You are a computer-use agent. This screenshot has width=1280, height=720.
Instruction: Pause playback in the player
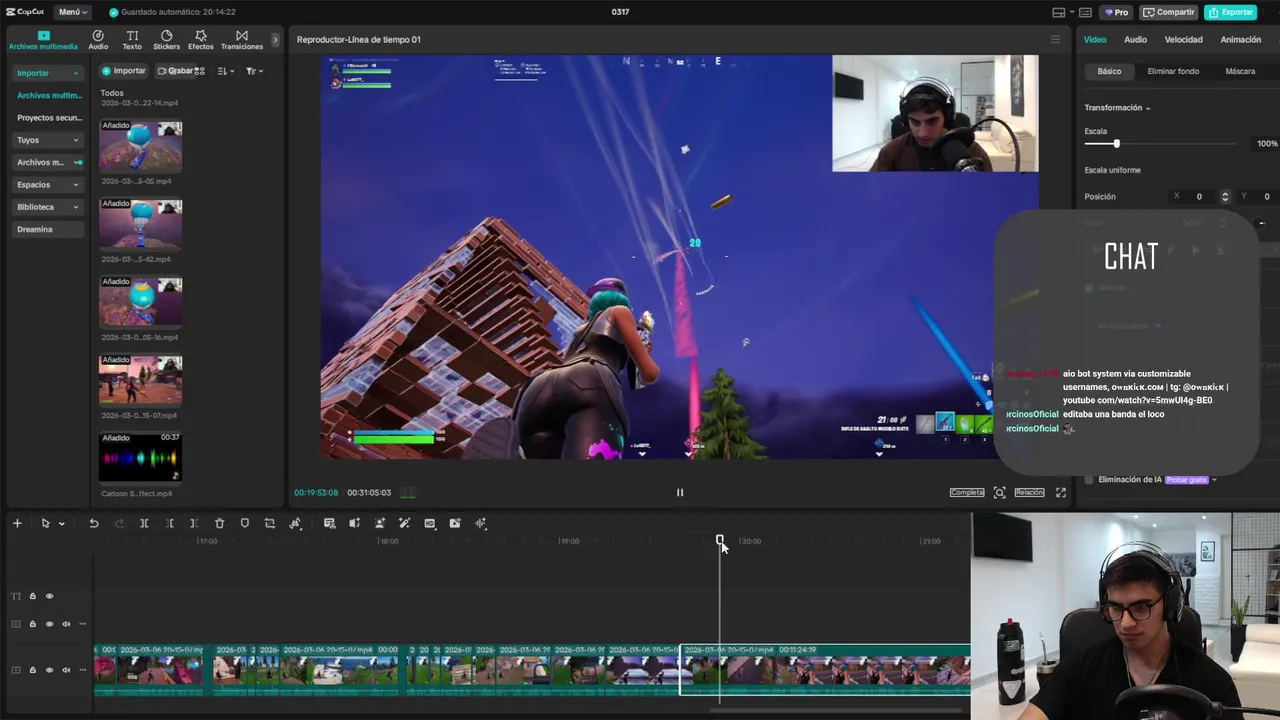tap(680, 492)
